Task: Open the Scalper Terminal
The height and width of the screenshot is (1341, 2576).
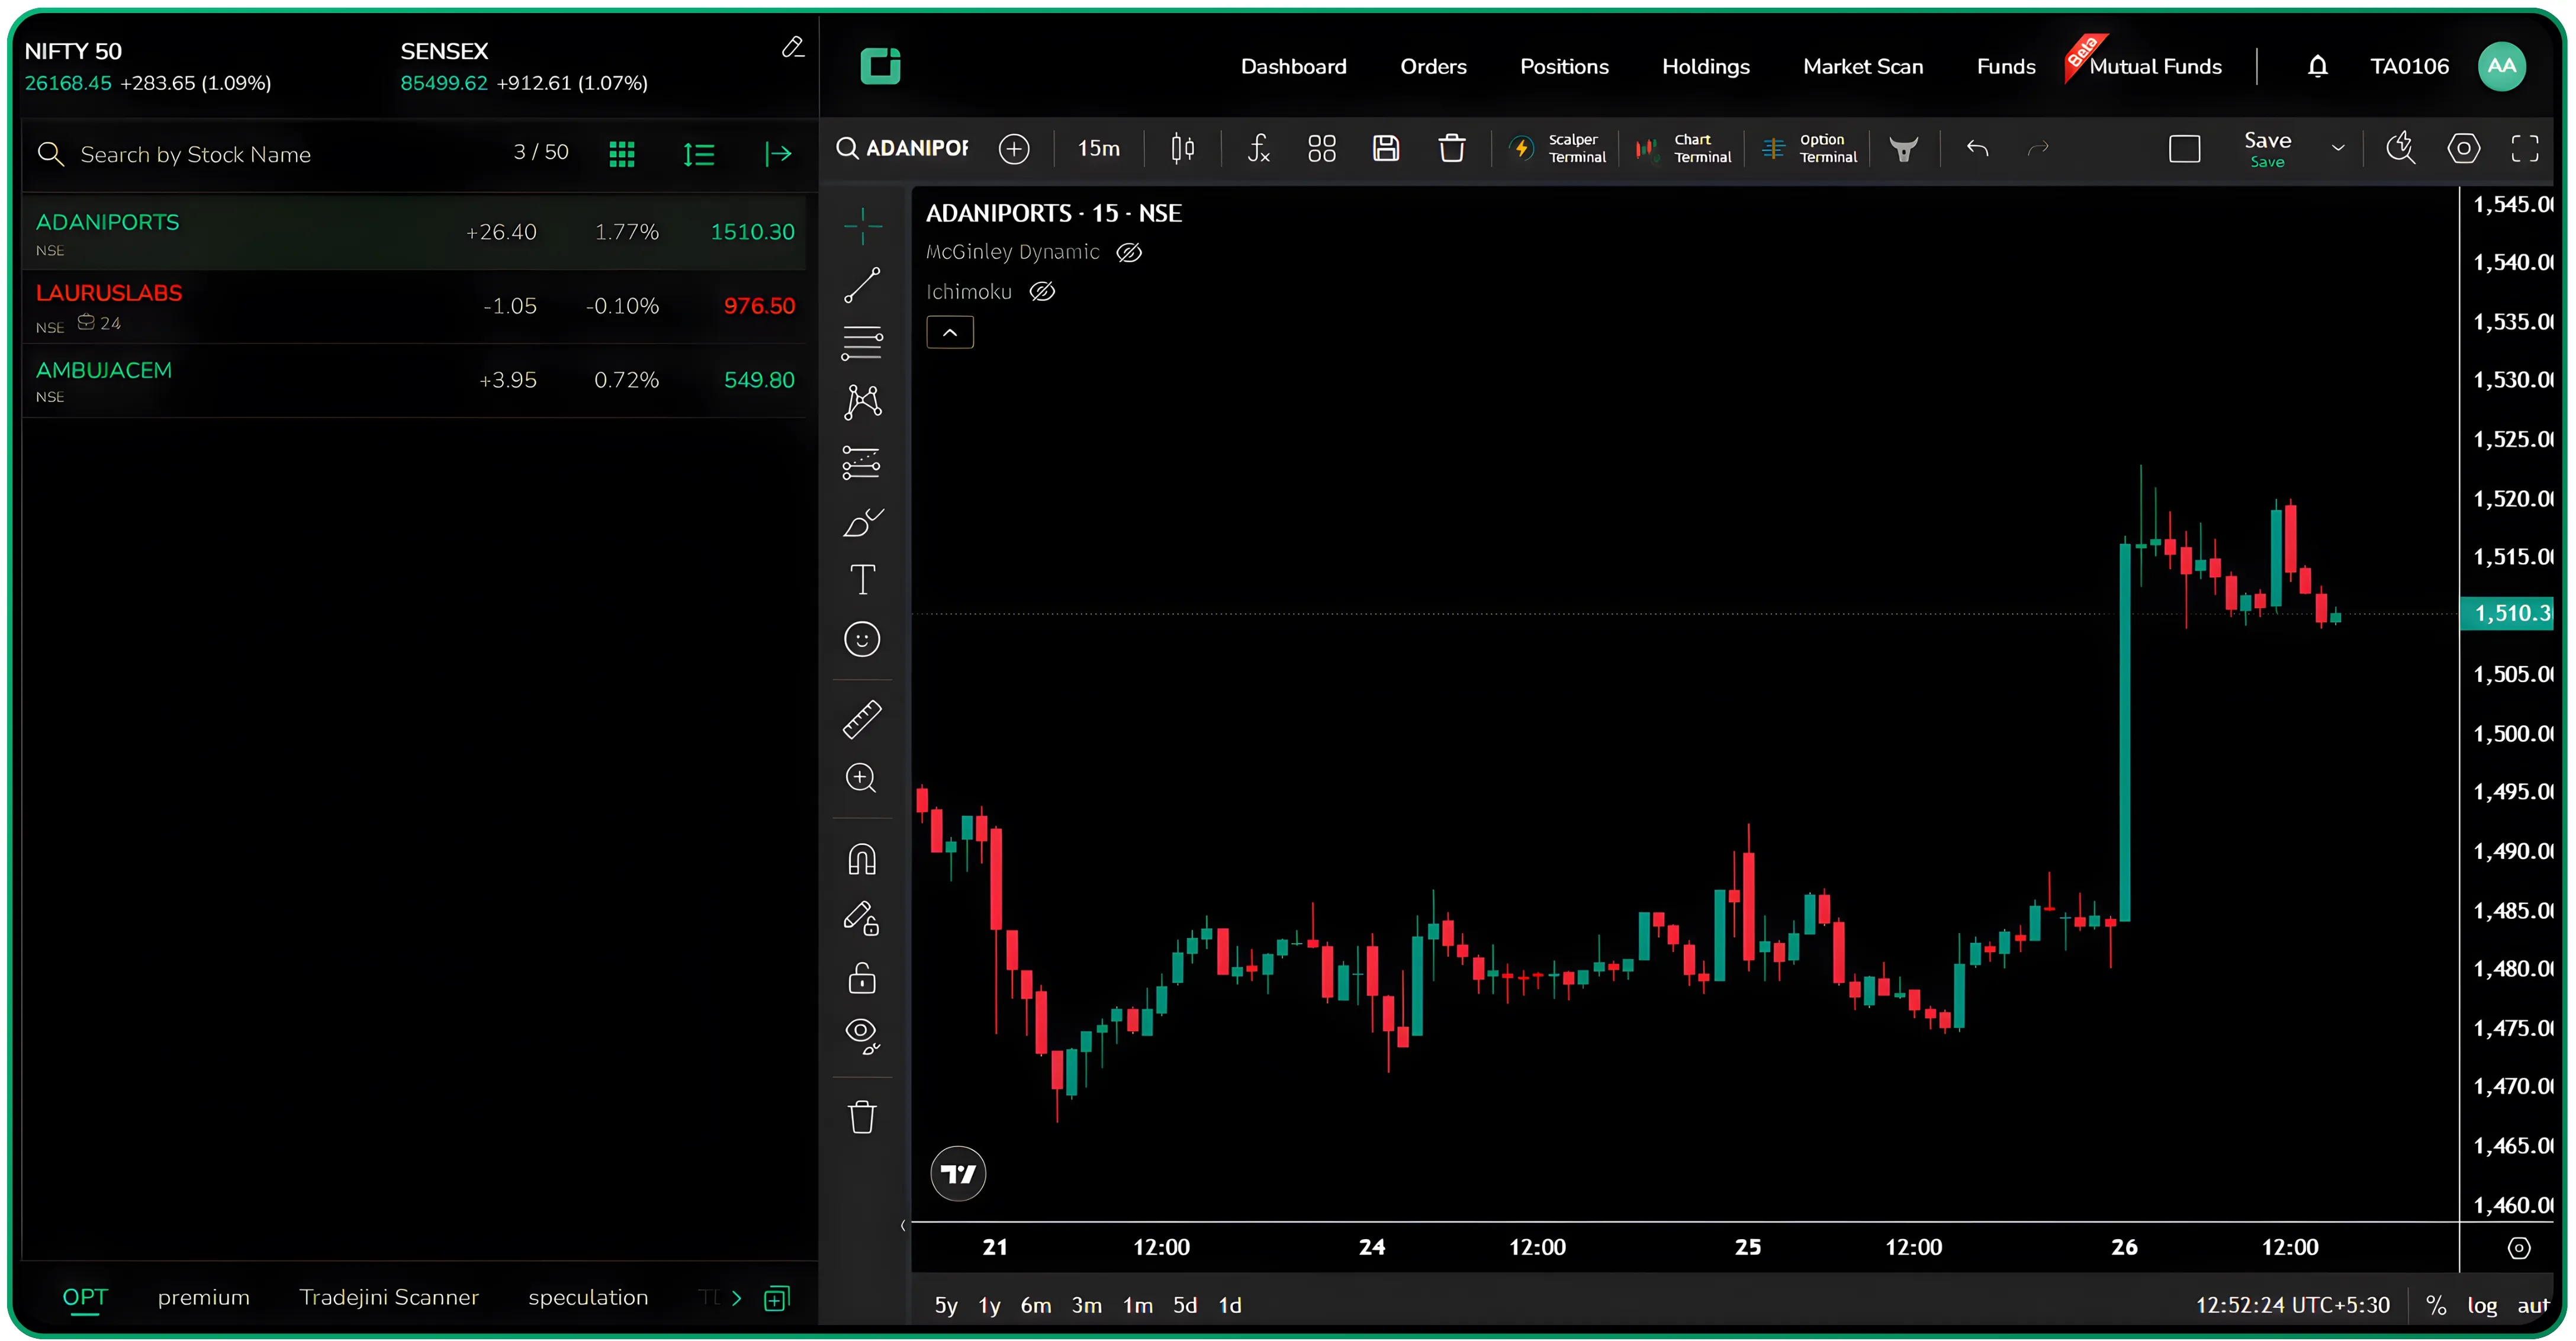Action: click(1558, 148)
